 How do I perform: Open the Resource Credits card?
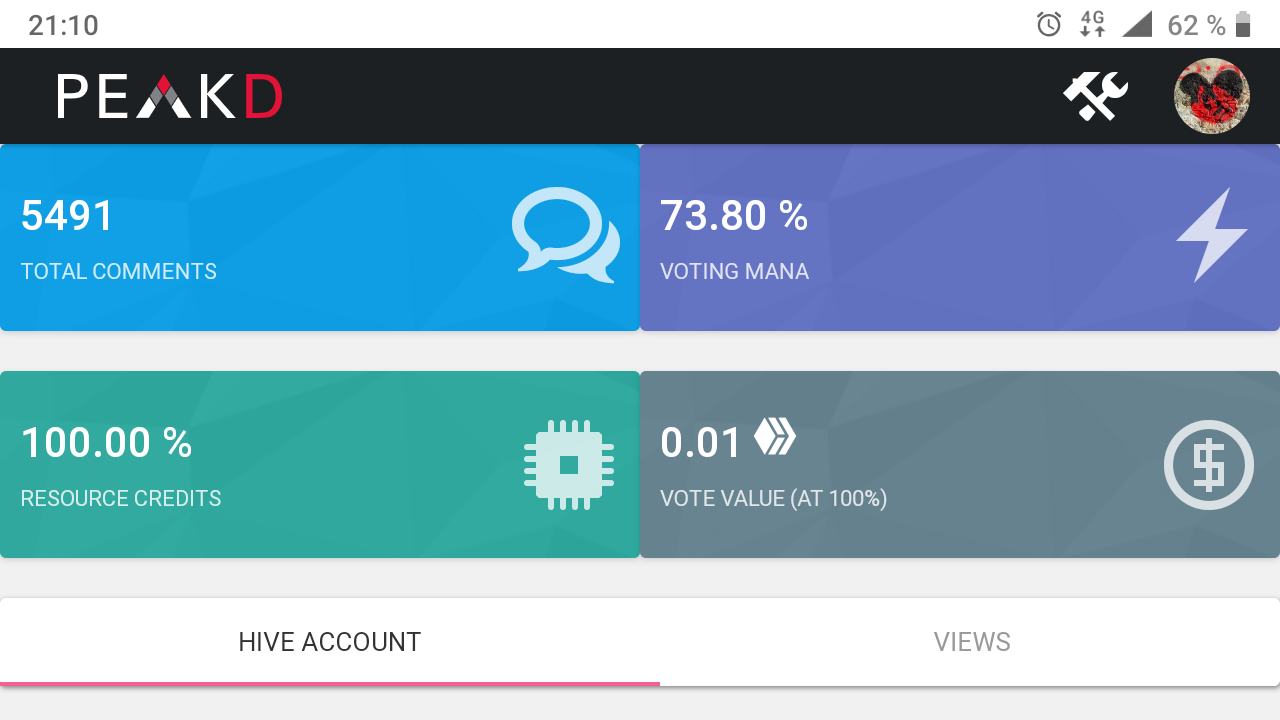tap(320, 465)
